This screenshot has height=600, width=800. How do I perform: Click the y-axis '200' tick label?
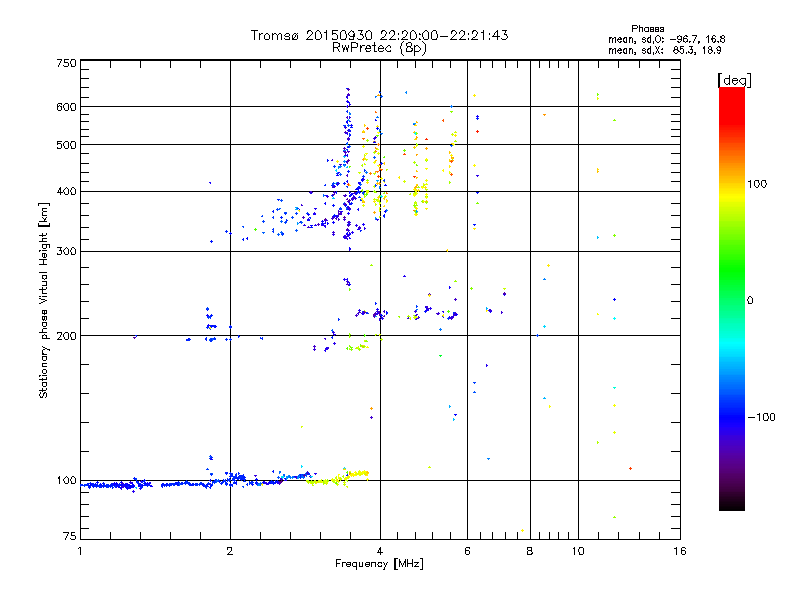click(66, 336)
